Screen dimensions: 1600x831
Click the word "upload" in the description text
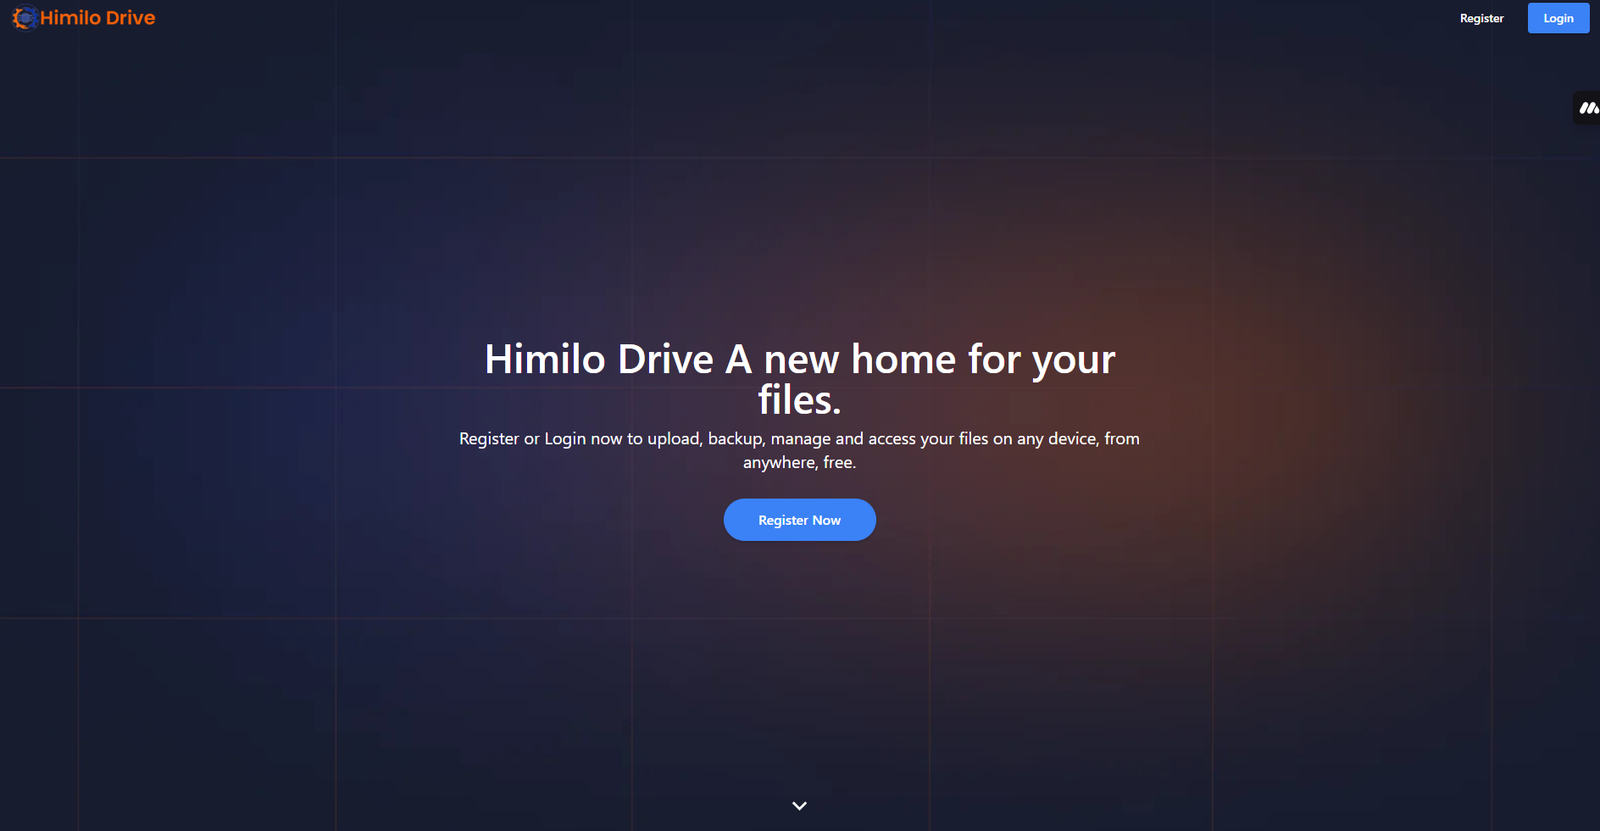point(673,439)
